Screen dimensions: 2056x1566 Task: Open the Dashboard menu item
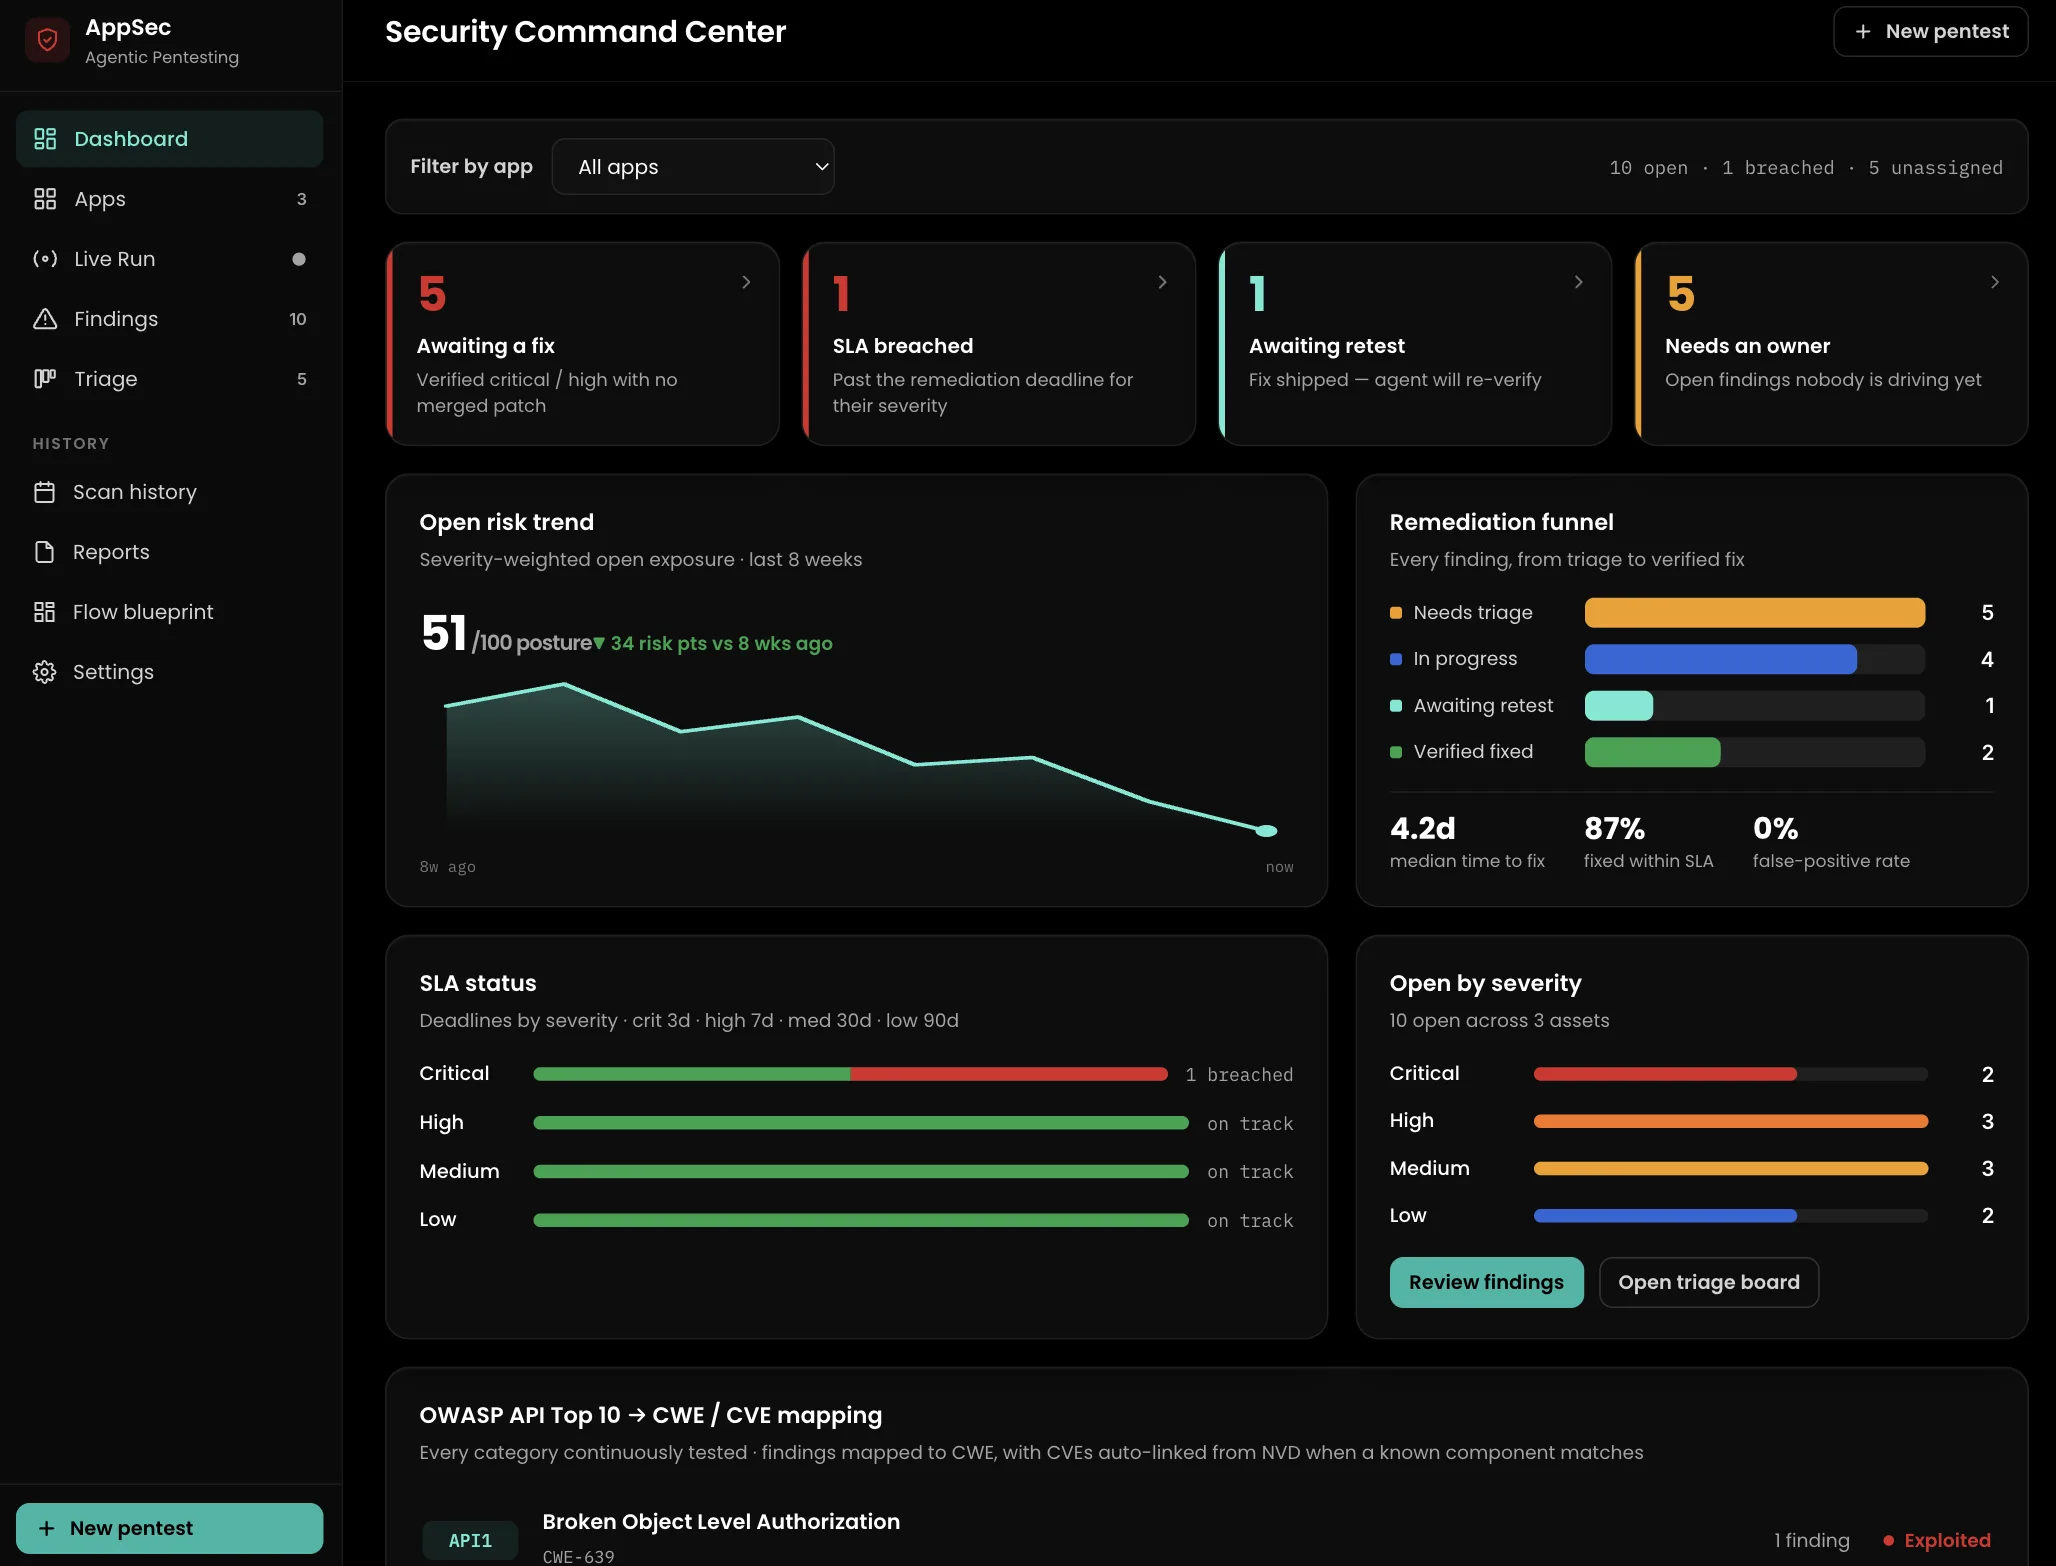tap(169, 139)
